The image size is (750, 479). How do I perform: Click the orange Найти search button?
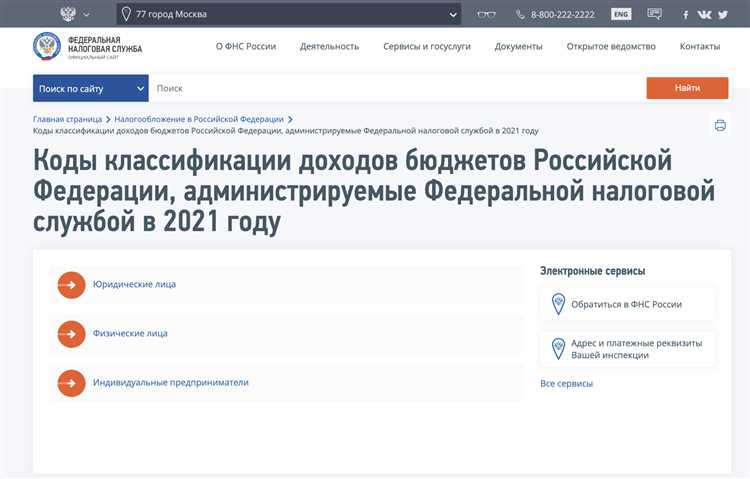(x=687, y=88)
